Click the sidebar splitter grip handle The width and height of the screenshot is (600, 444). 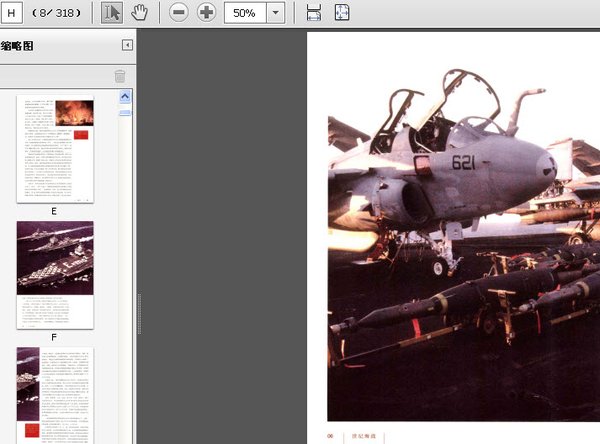point(139,314)
